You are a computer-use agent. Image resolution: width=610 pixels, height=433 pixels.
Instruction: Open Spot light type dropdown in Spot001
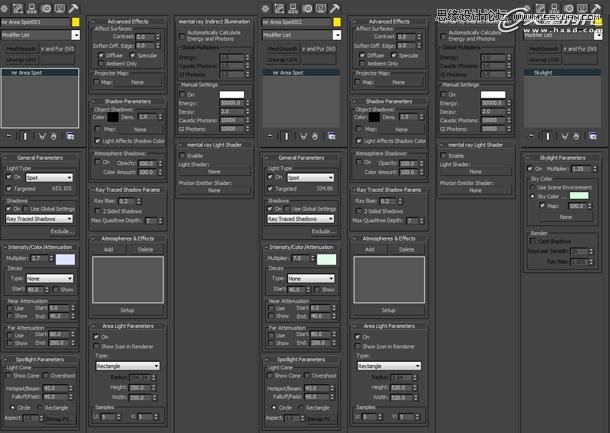pos(49,178)
